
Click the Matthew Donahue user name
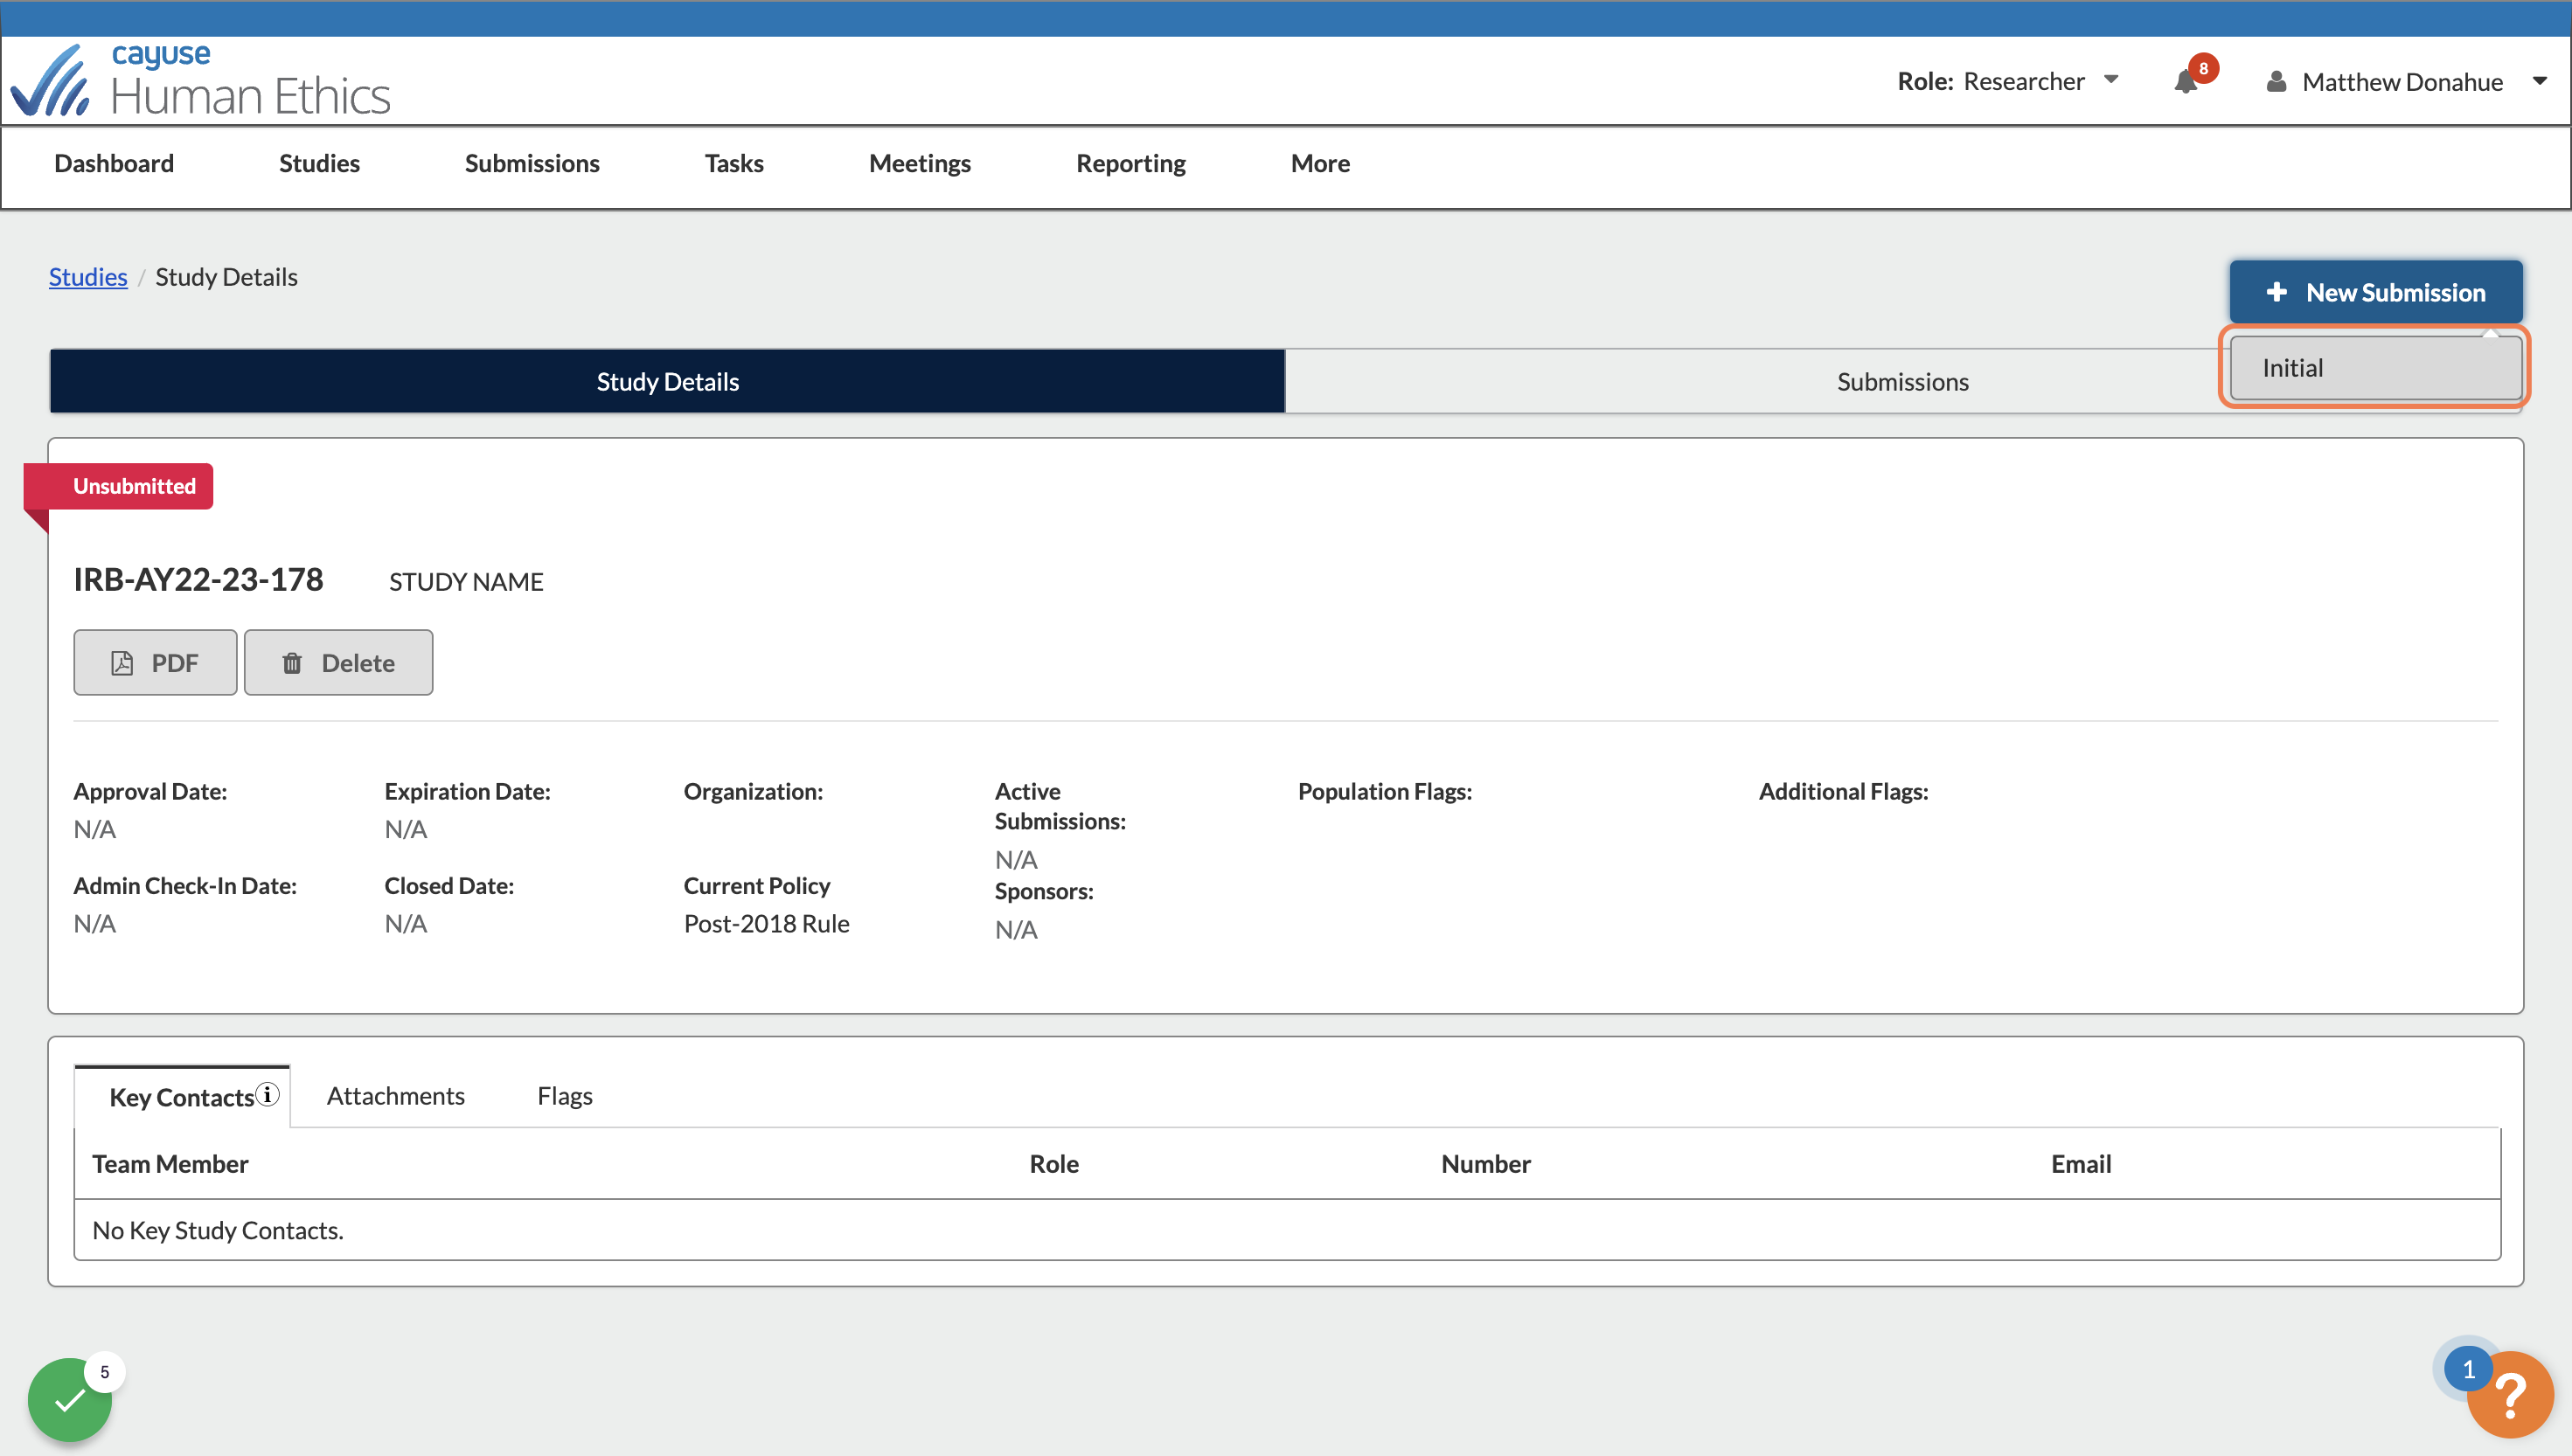pos(2402,82)
